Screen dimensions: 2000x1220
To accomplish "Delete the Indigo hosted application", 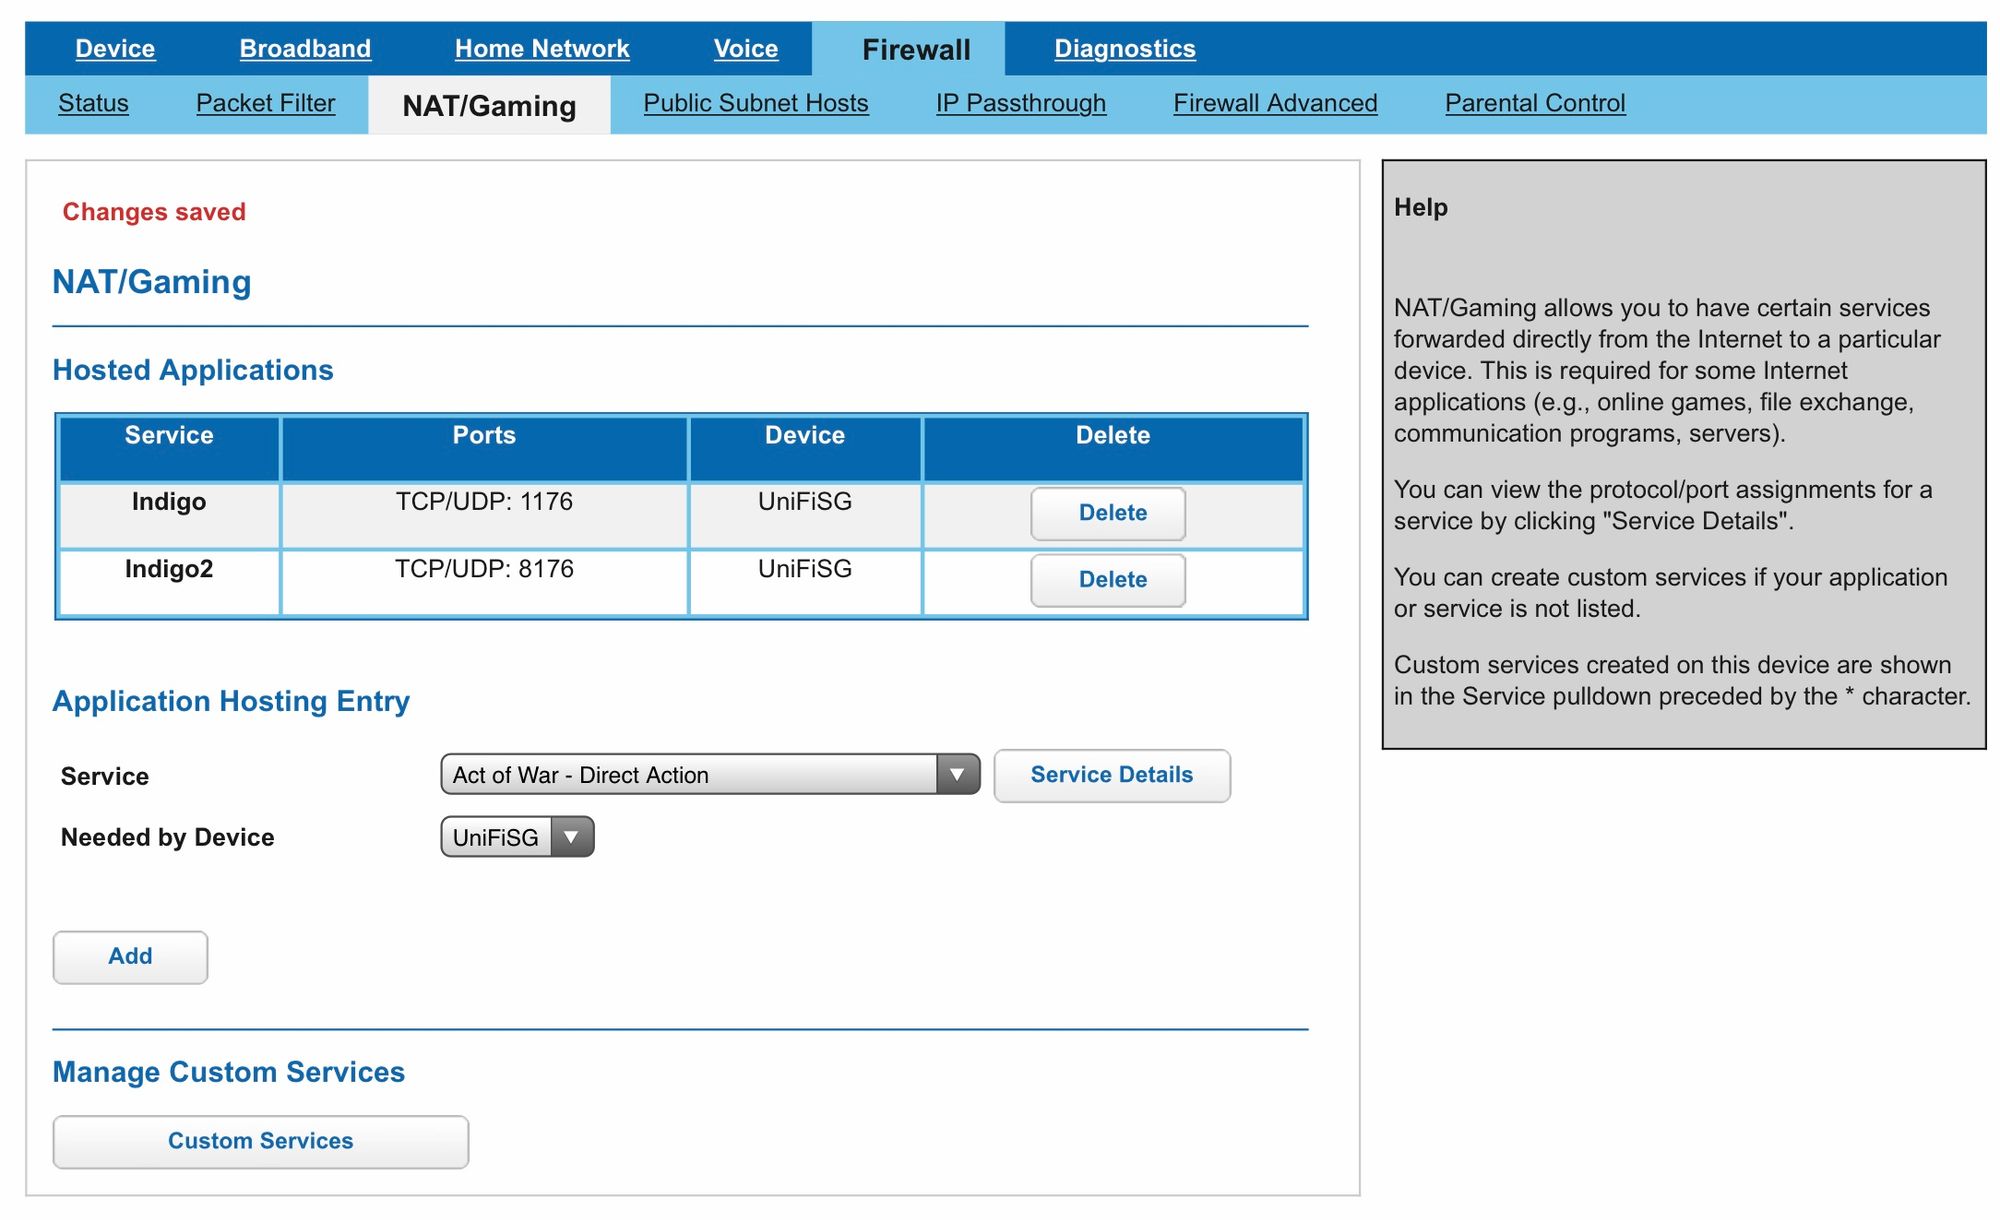I will click(x=1108, y=513).
